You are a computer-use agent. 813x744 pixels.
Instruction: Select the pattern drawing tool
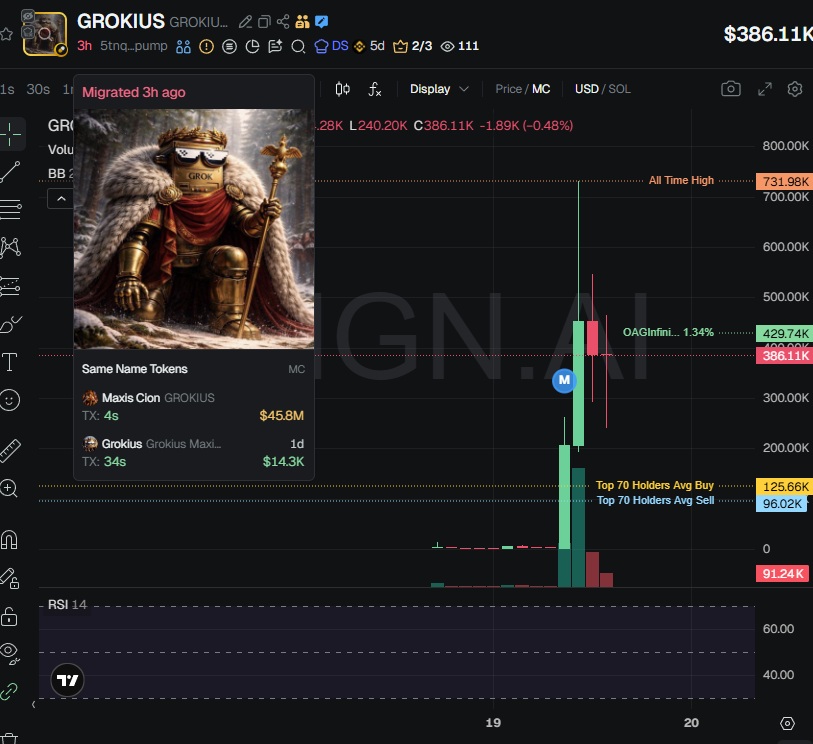(10, 247)
